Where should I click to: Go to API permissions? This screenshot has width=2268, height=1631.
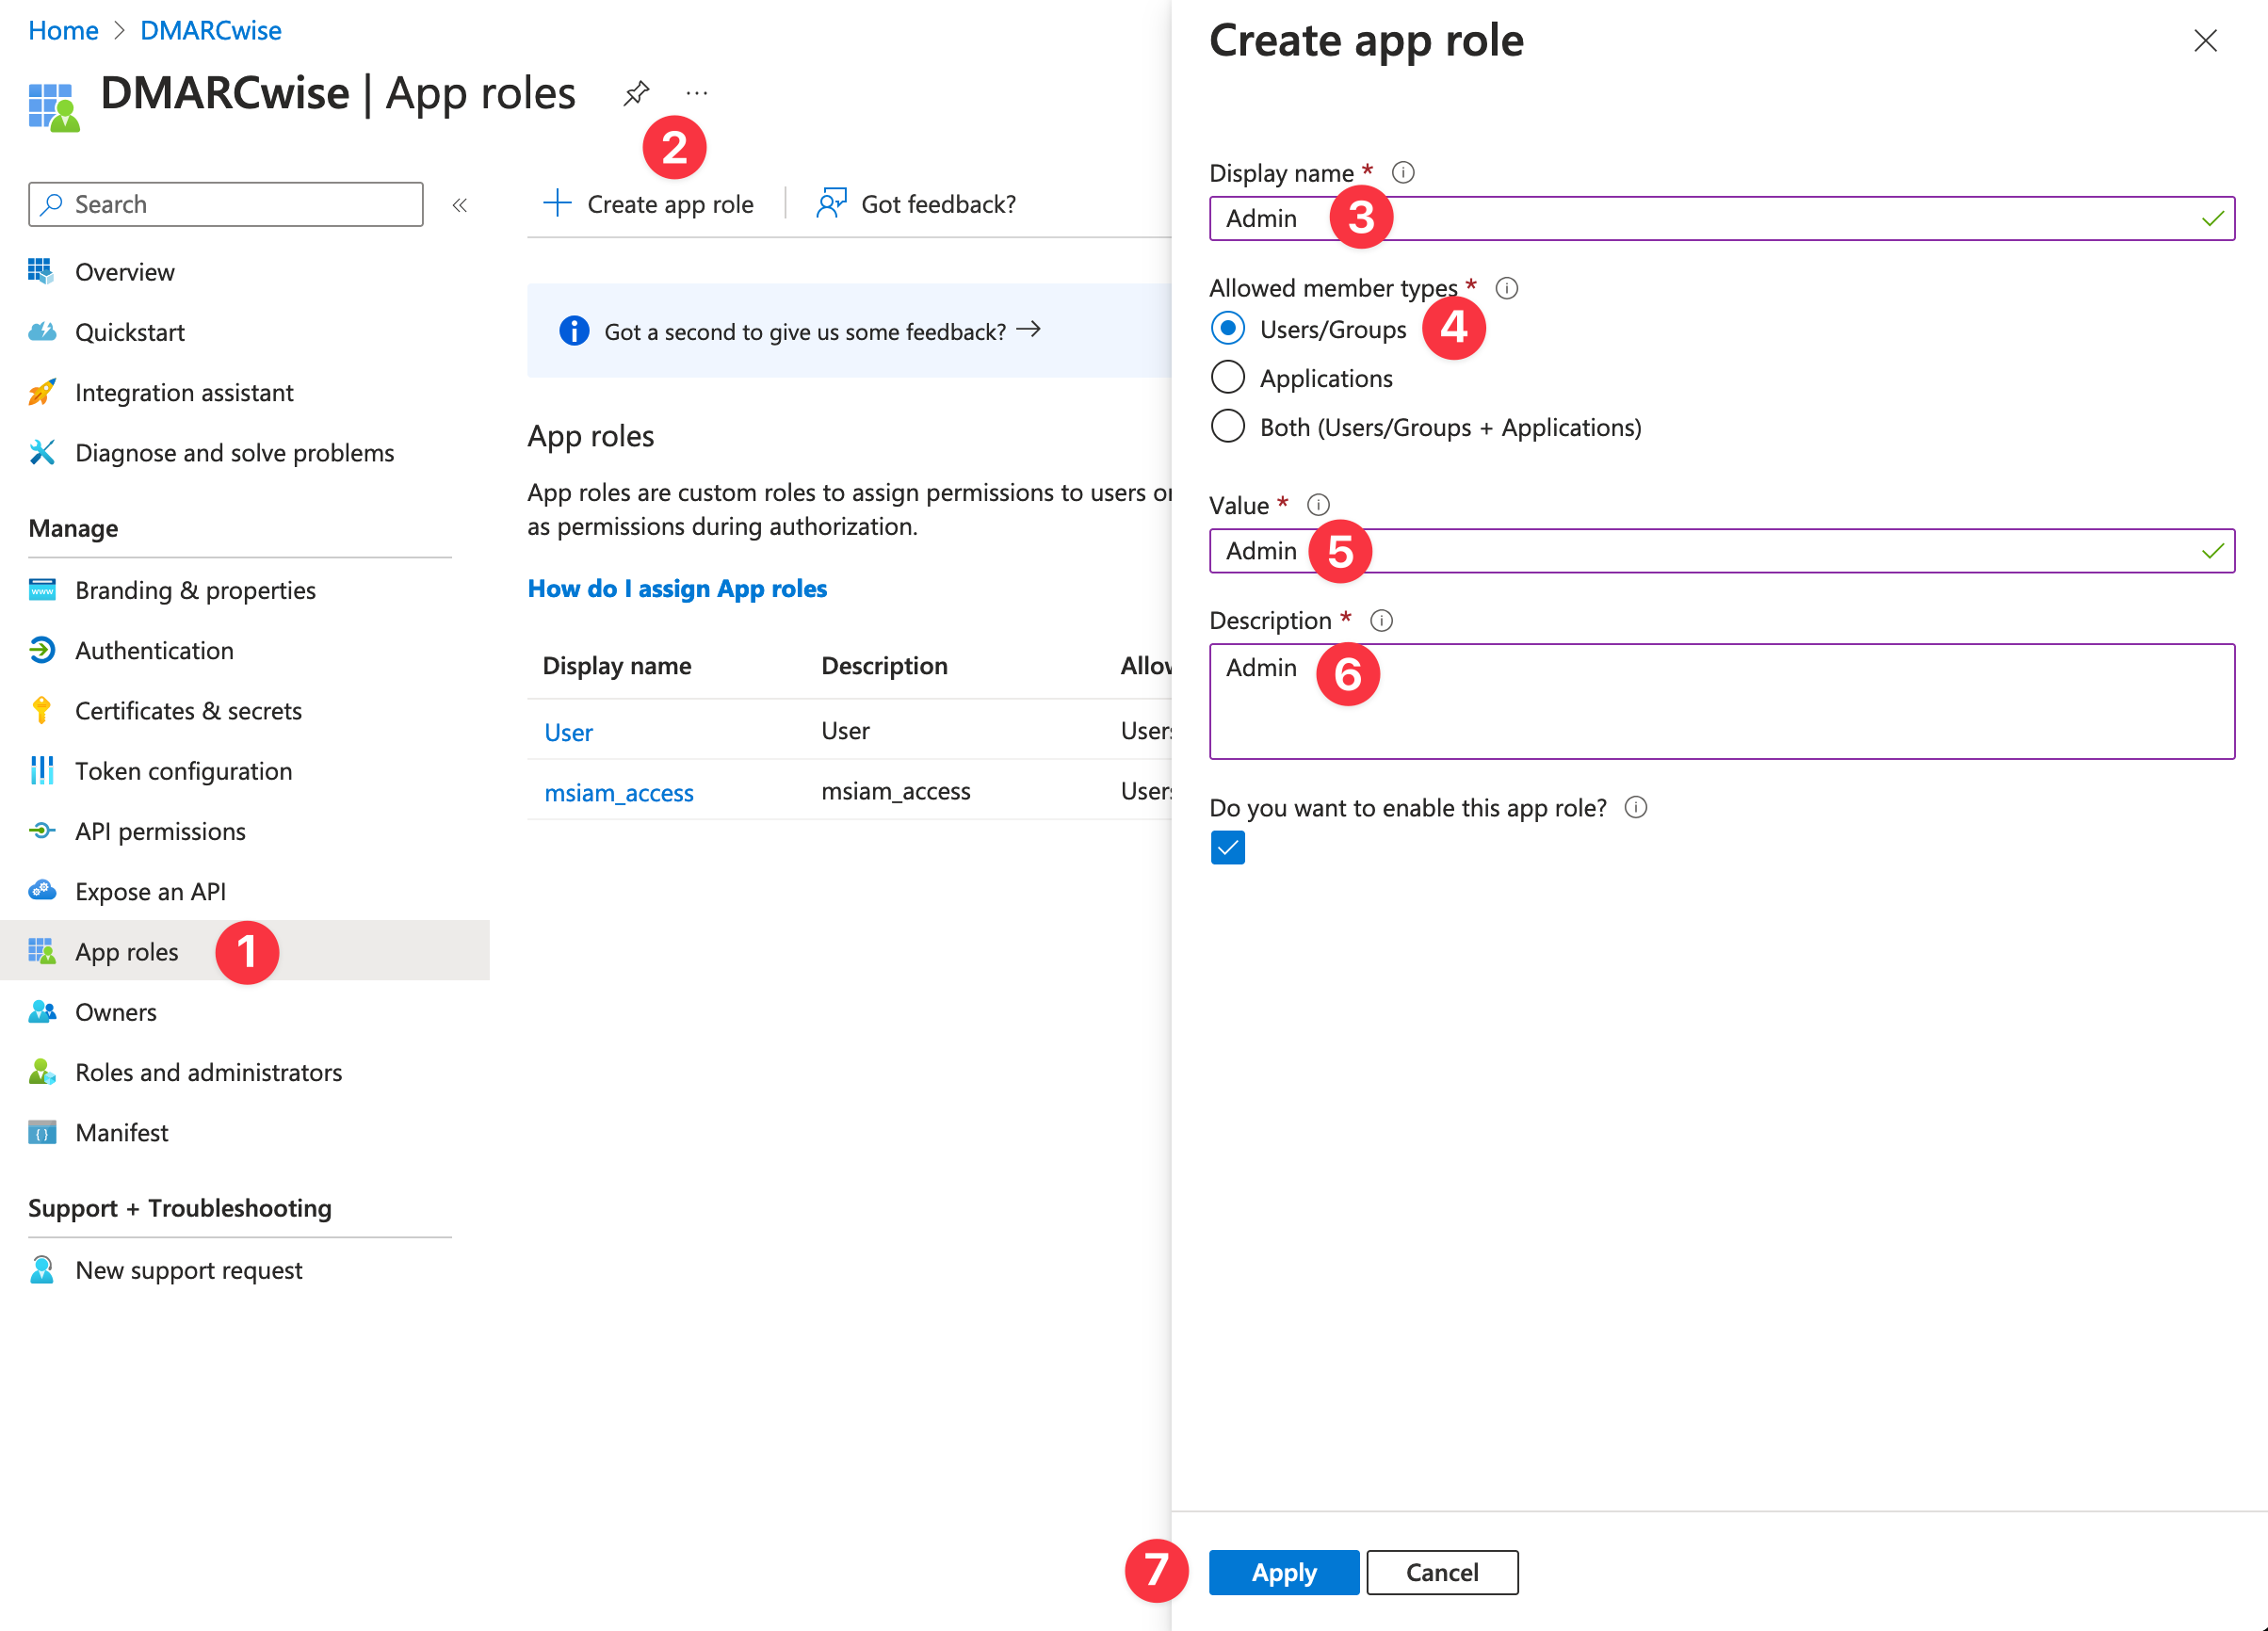160,830
